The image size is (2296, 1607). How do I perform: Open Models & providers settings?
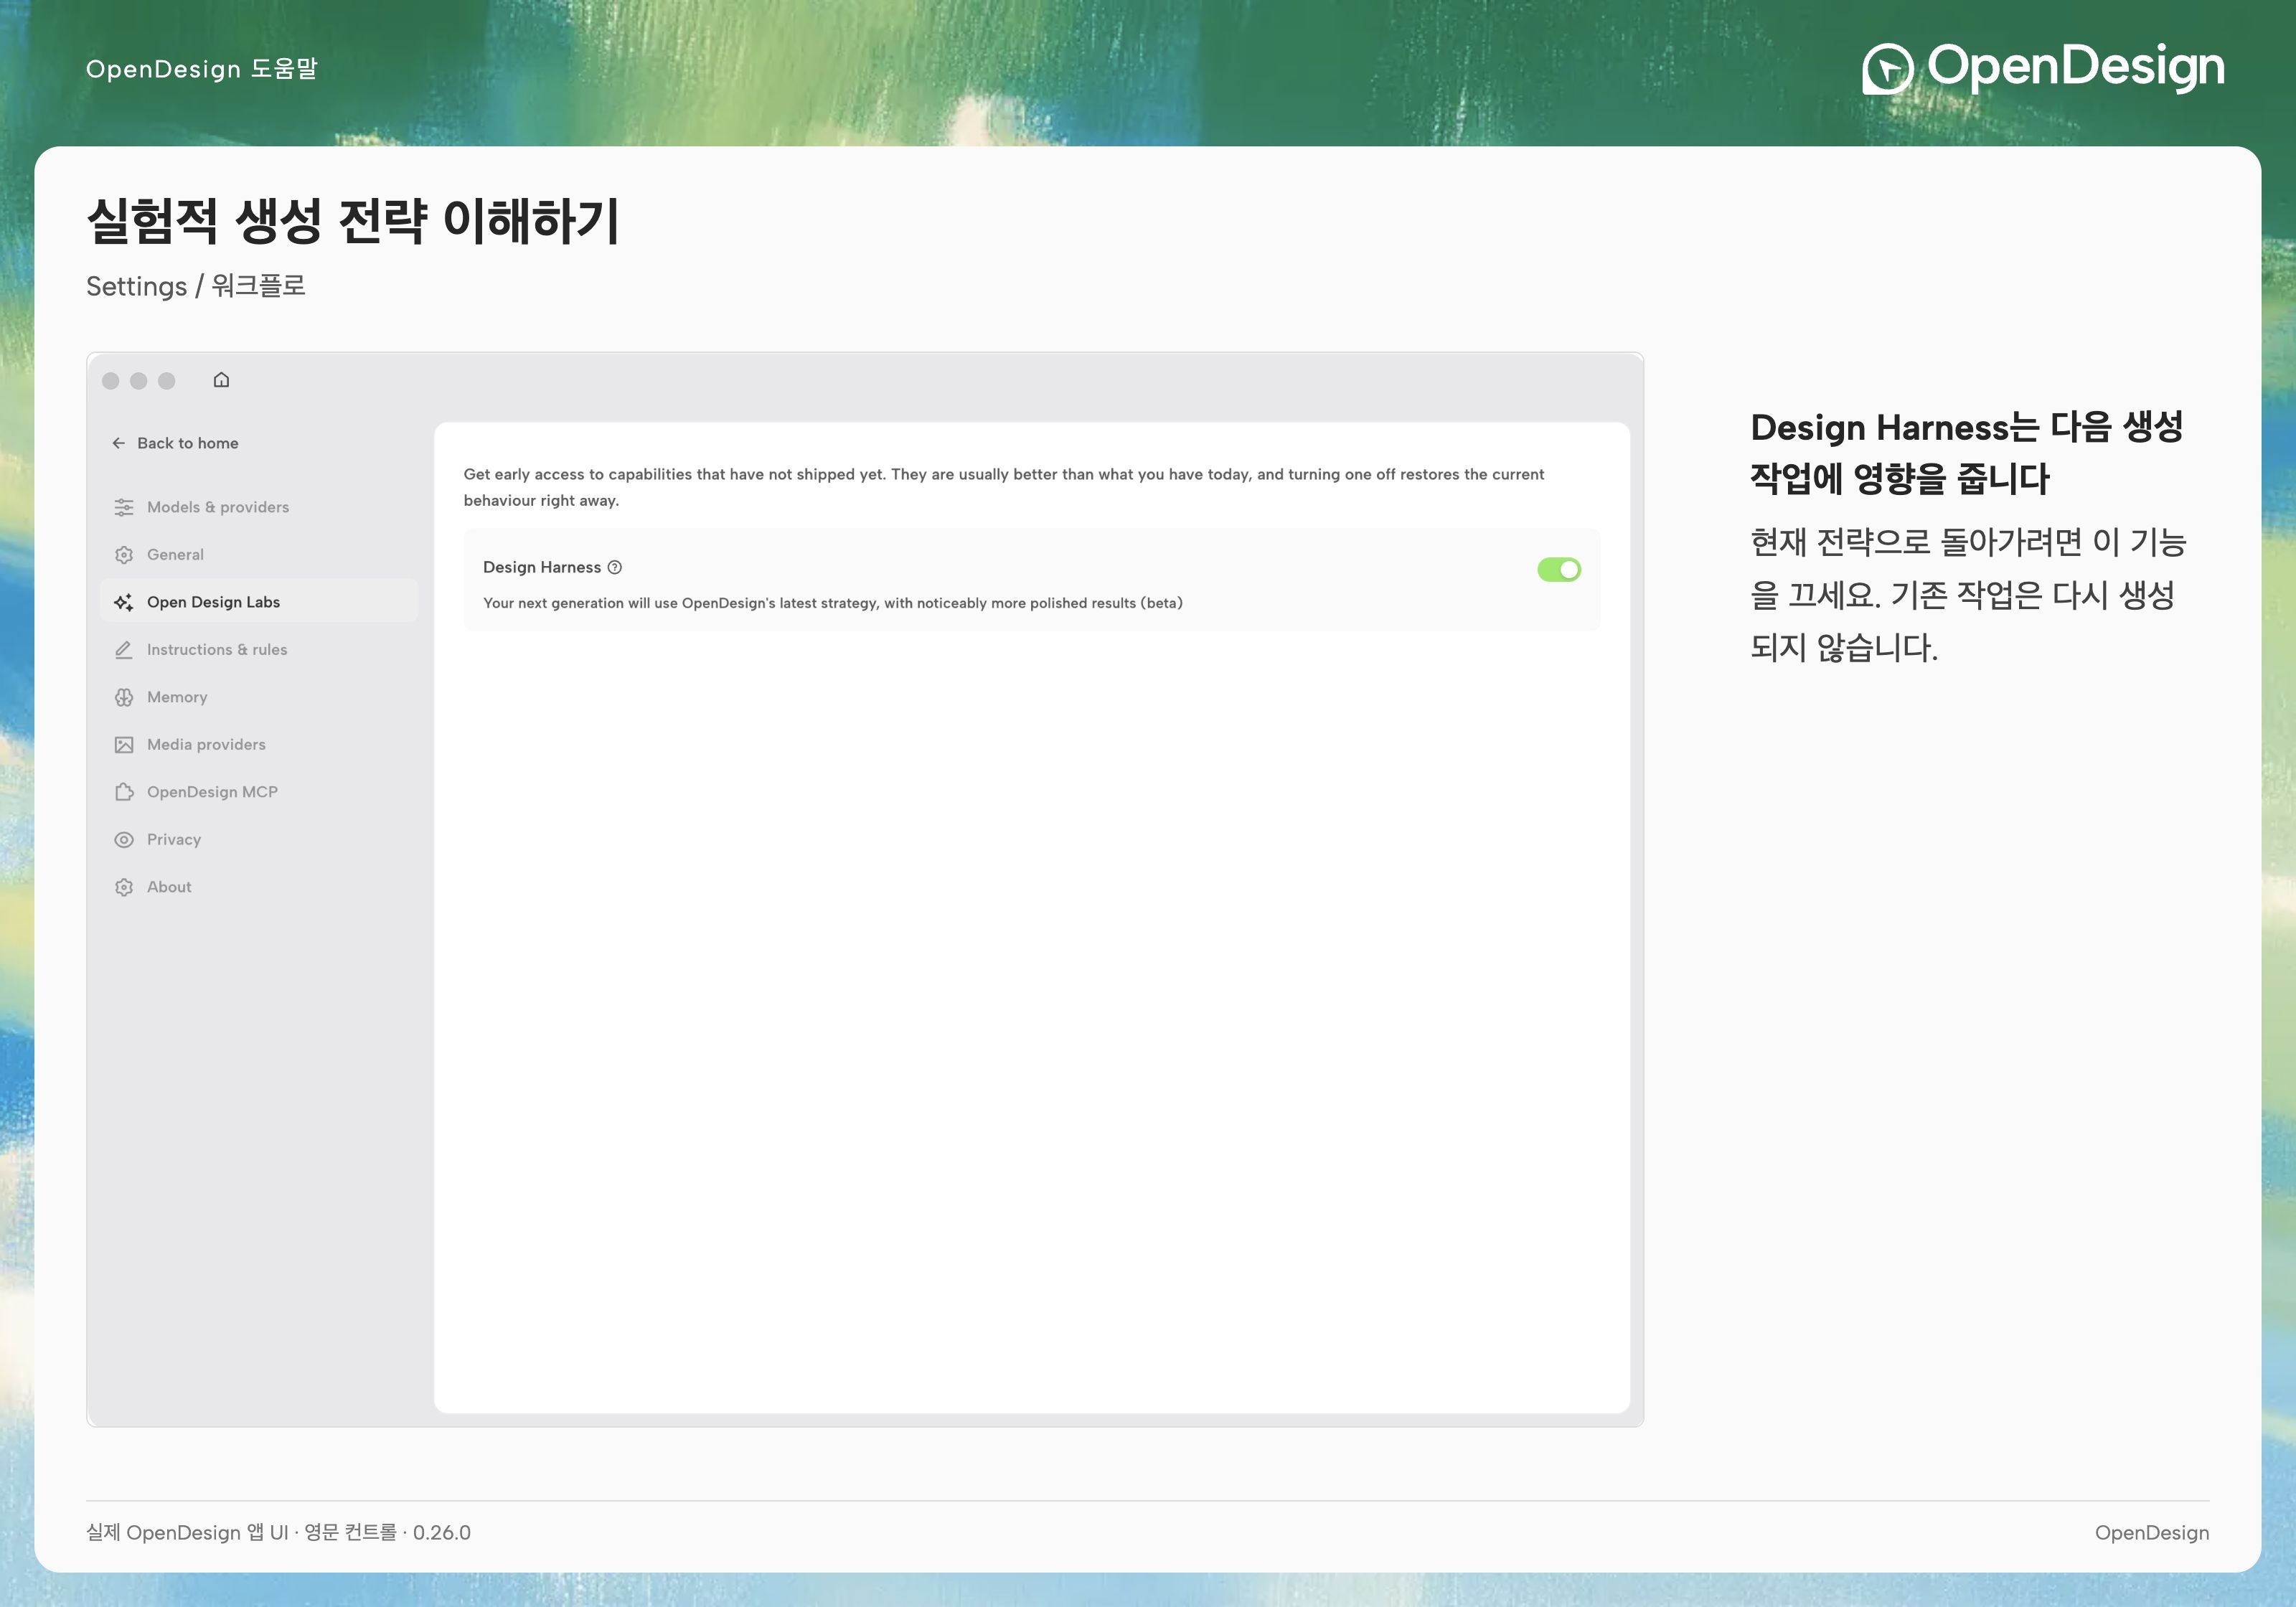click(x=259, y=507)
